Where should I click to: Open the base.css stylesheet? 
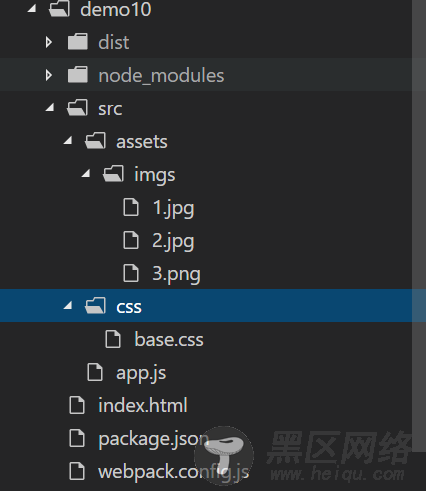pyautogui.click(x=169, y=339)
